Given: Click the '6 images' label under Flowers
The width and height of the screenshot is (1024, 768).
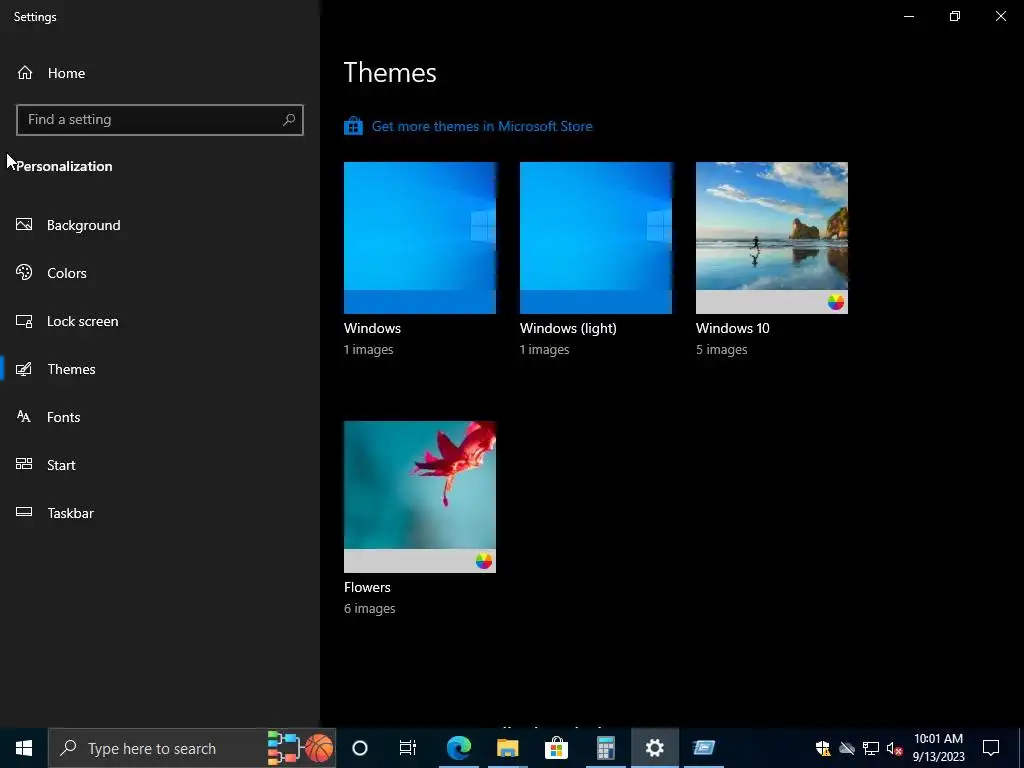Looking at the screenshot, I should [370, 609].
